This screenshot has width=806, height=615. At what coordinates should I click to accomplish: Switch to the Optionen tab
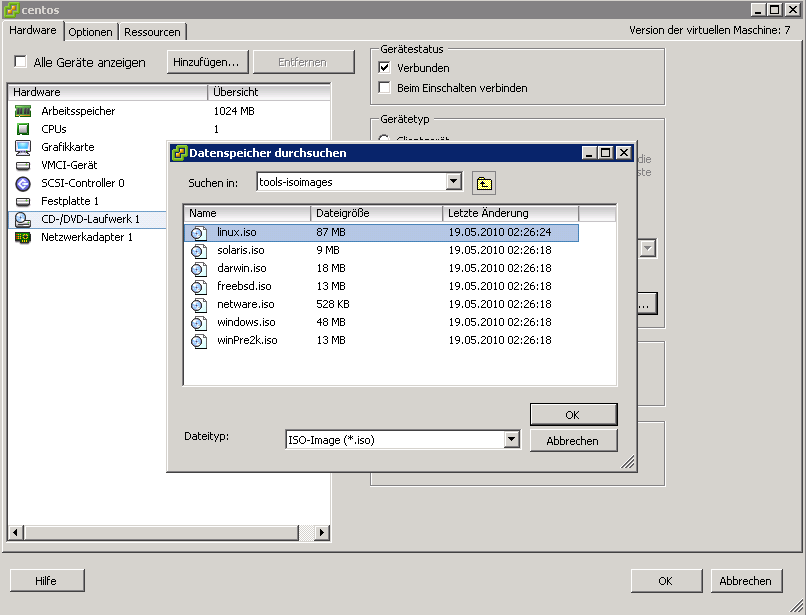tap(91, 32)
